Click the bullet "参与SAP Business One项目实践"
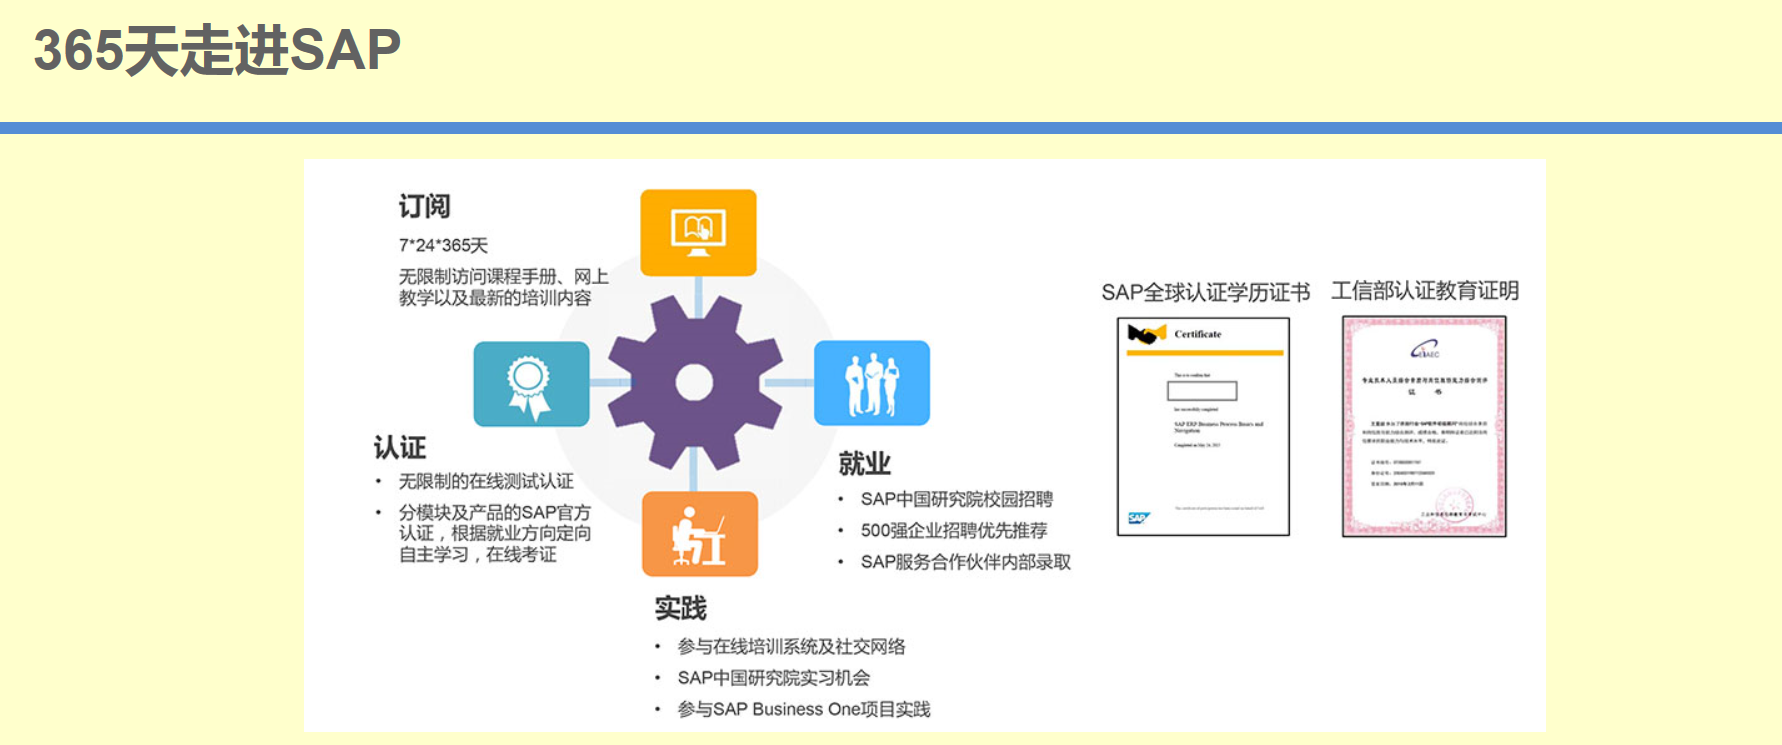Image resolution: width=1782 pixels, height=745 pixels. [804, 709]
